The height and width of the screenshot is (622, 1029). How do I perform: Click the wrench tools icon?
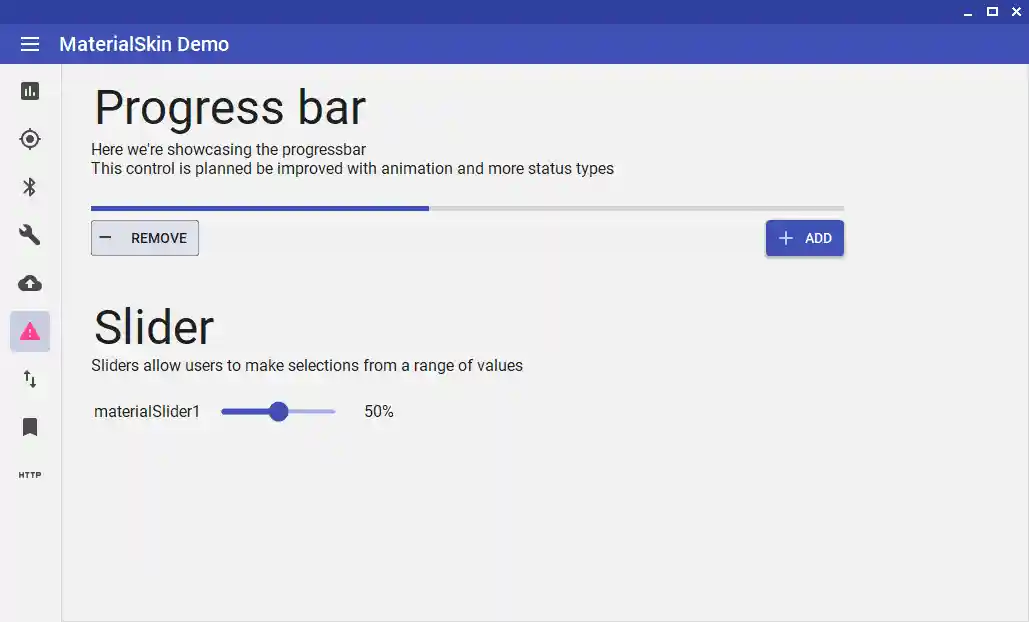coord(29,235)
